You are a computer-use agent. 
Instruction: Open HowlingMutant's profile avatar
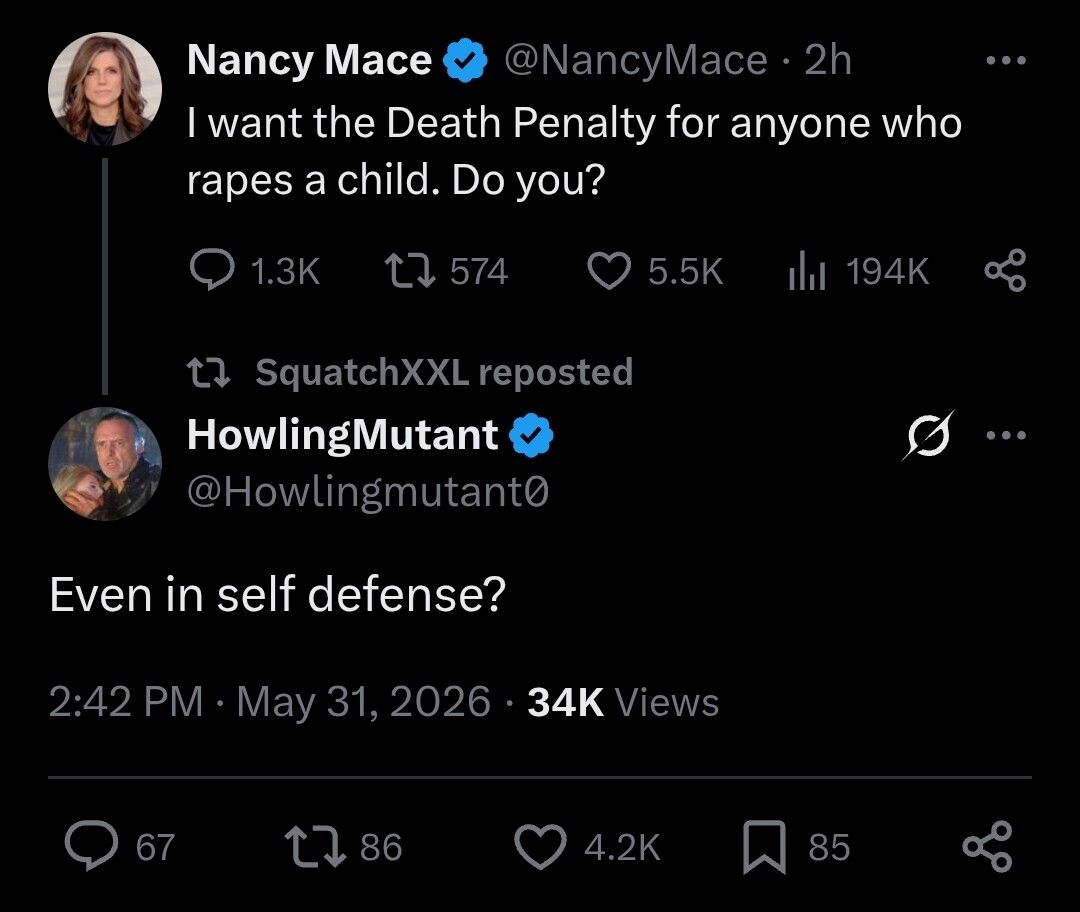pyautogui.click(x=105, y=464)
